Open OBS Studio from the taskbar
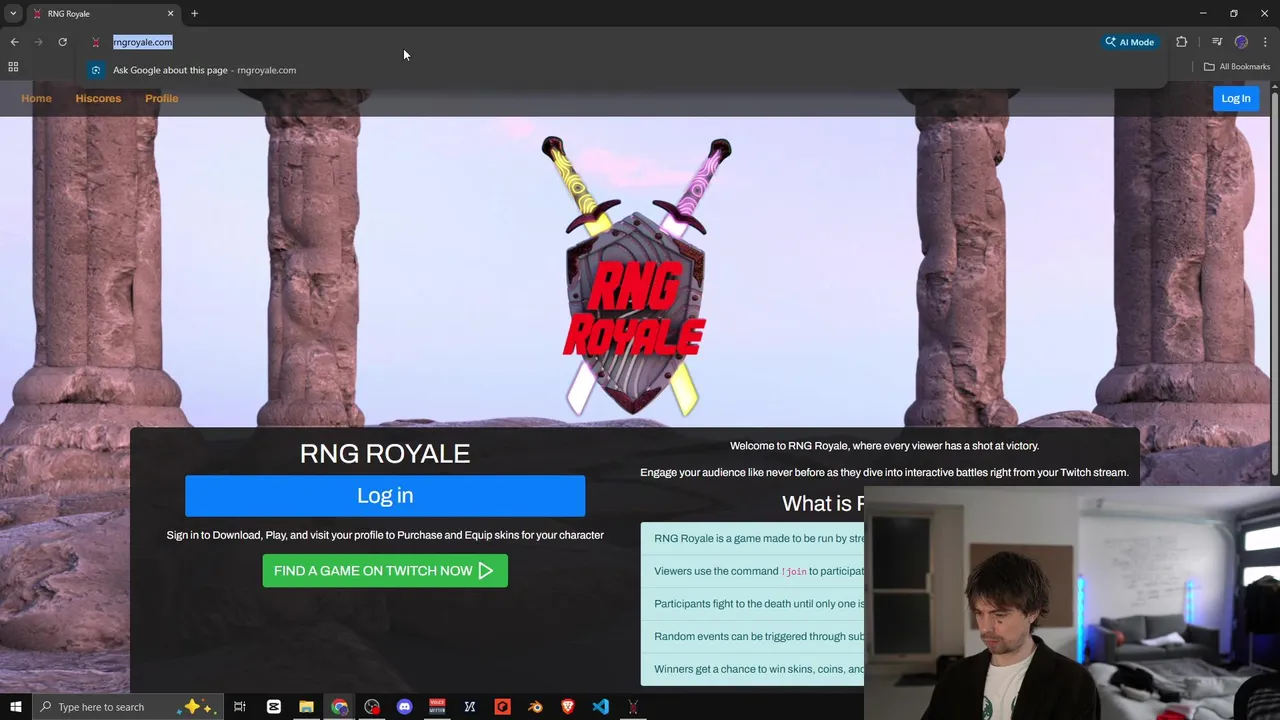The image size is (1280, 720). coord(372,707)
